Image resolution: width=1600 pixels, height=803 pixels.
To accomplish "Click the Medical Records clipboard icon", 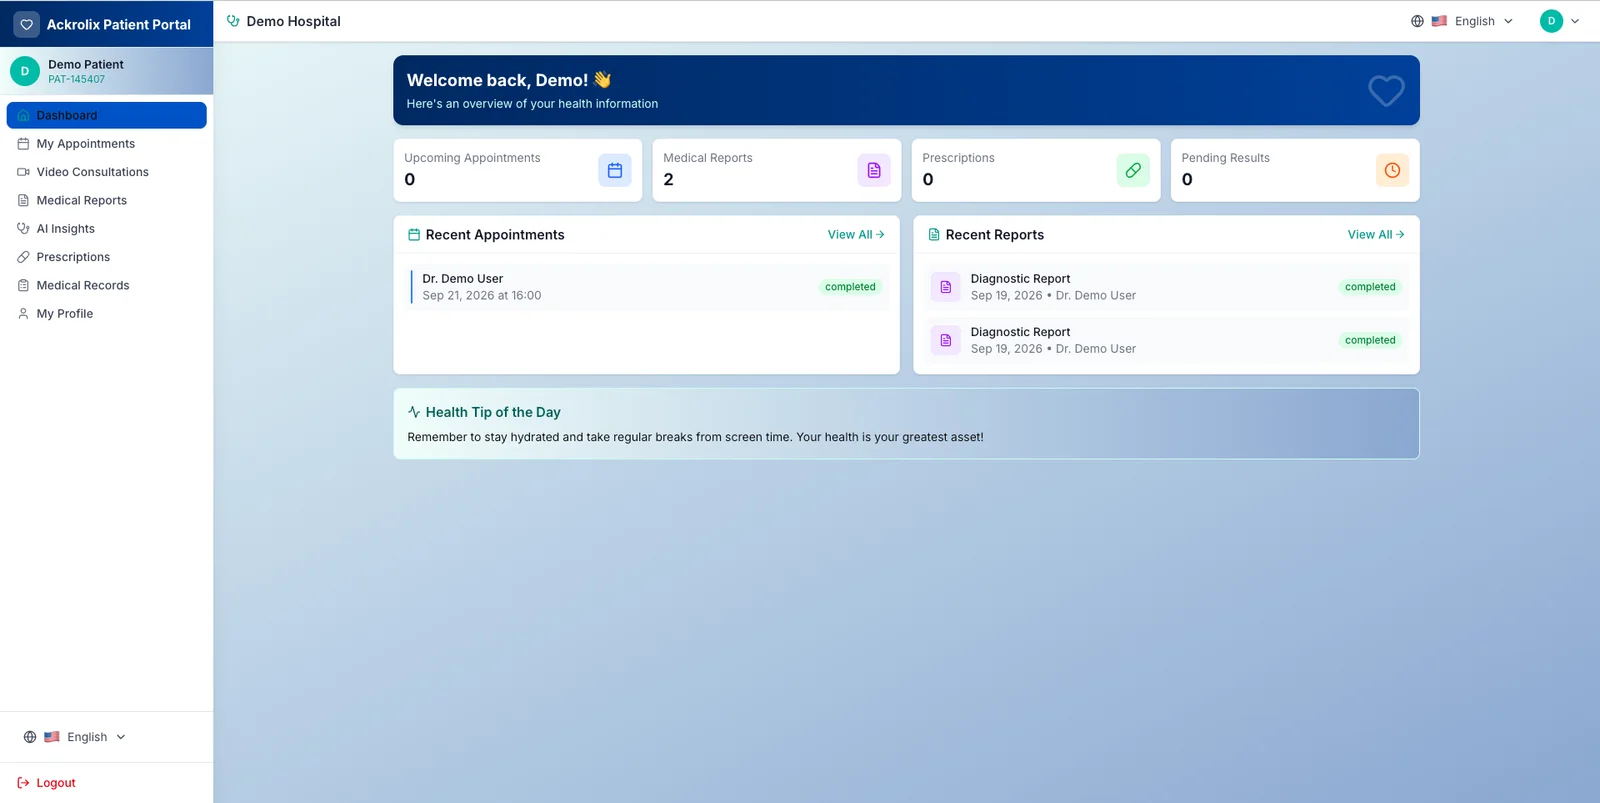I will 23,285.
